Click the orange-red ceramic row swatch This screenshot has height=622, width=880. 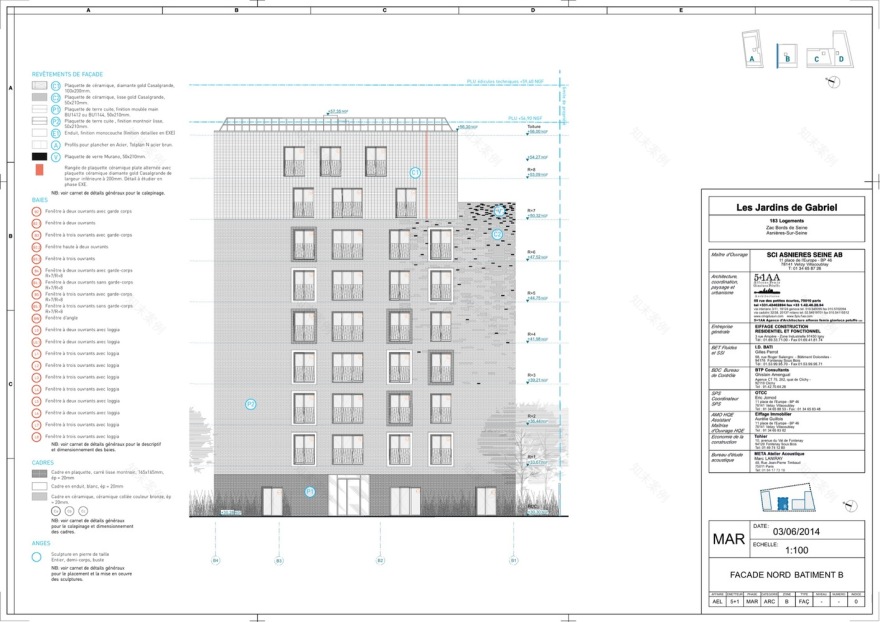pyautogui.click(x=39, y=171)
